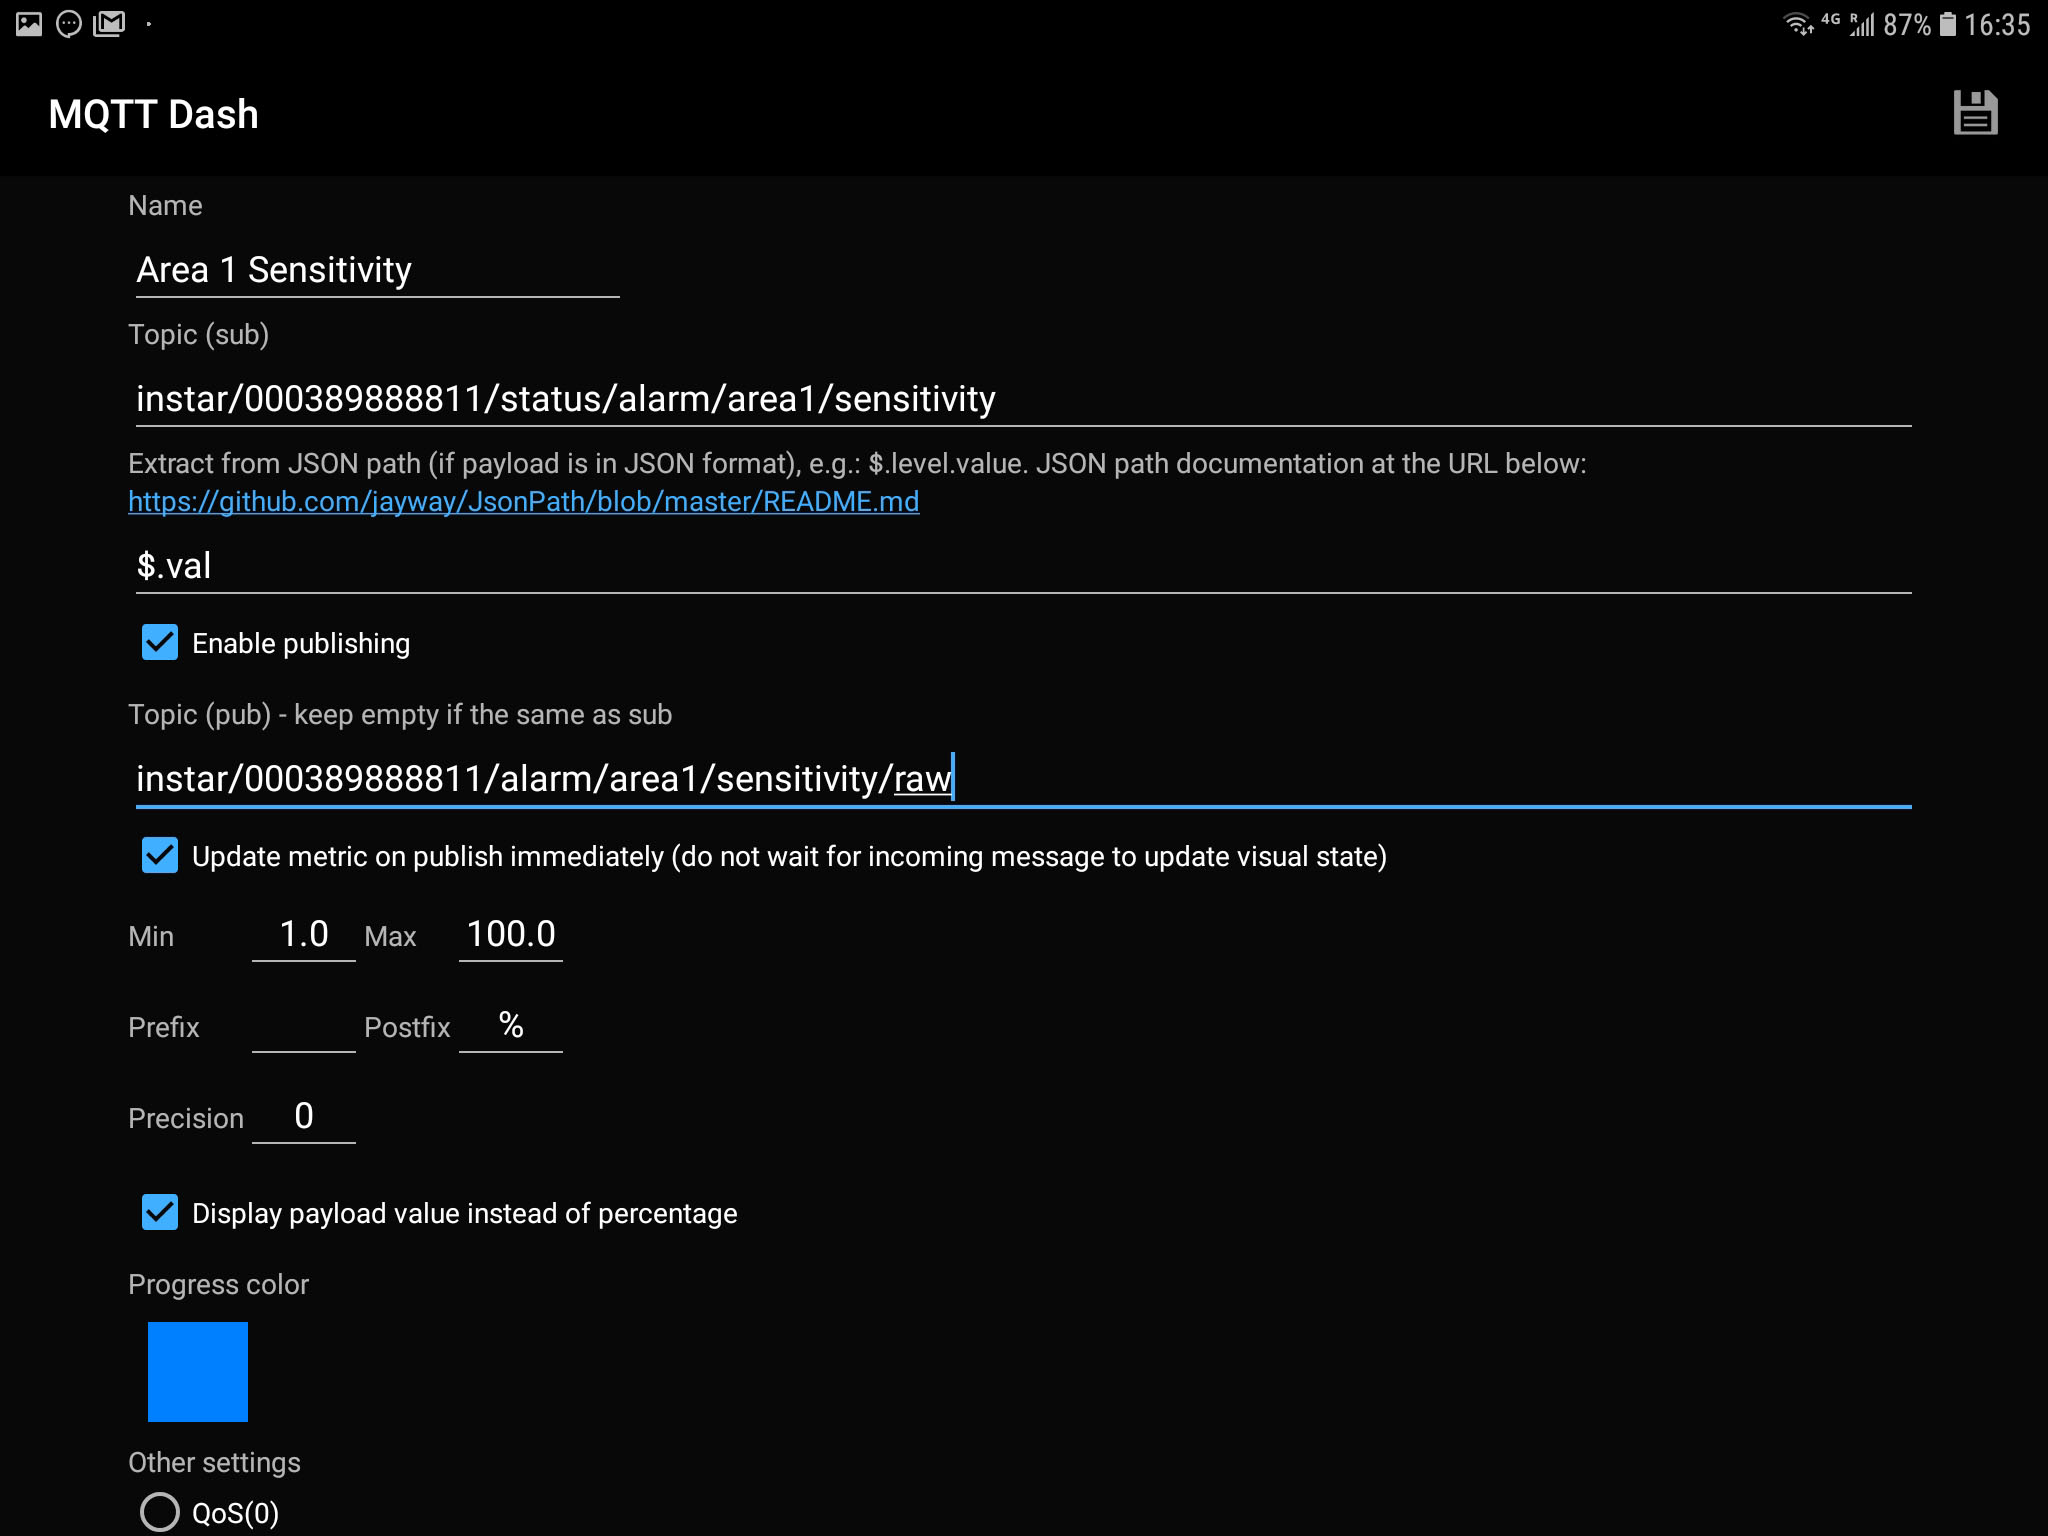Screen dimensions: 2048x1536
Task: Open the JsonPath README GitHub link
Action: pos(523,501)
